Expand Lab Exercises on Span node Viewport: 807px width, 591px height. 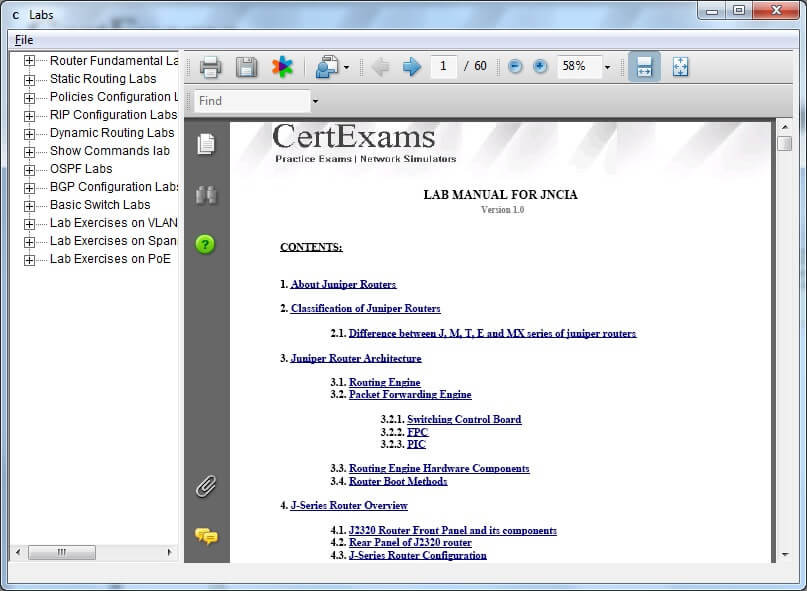(29, 242)
